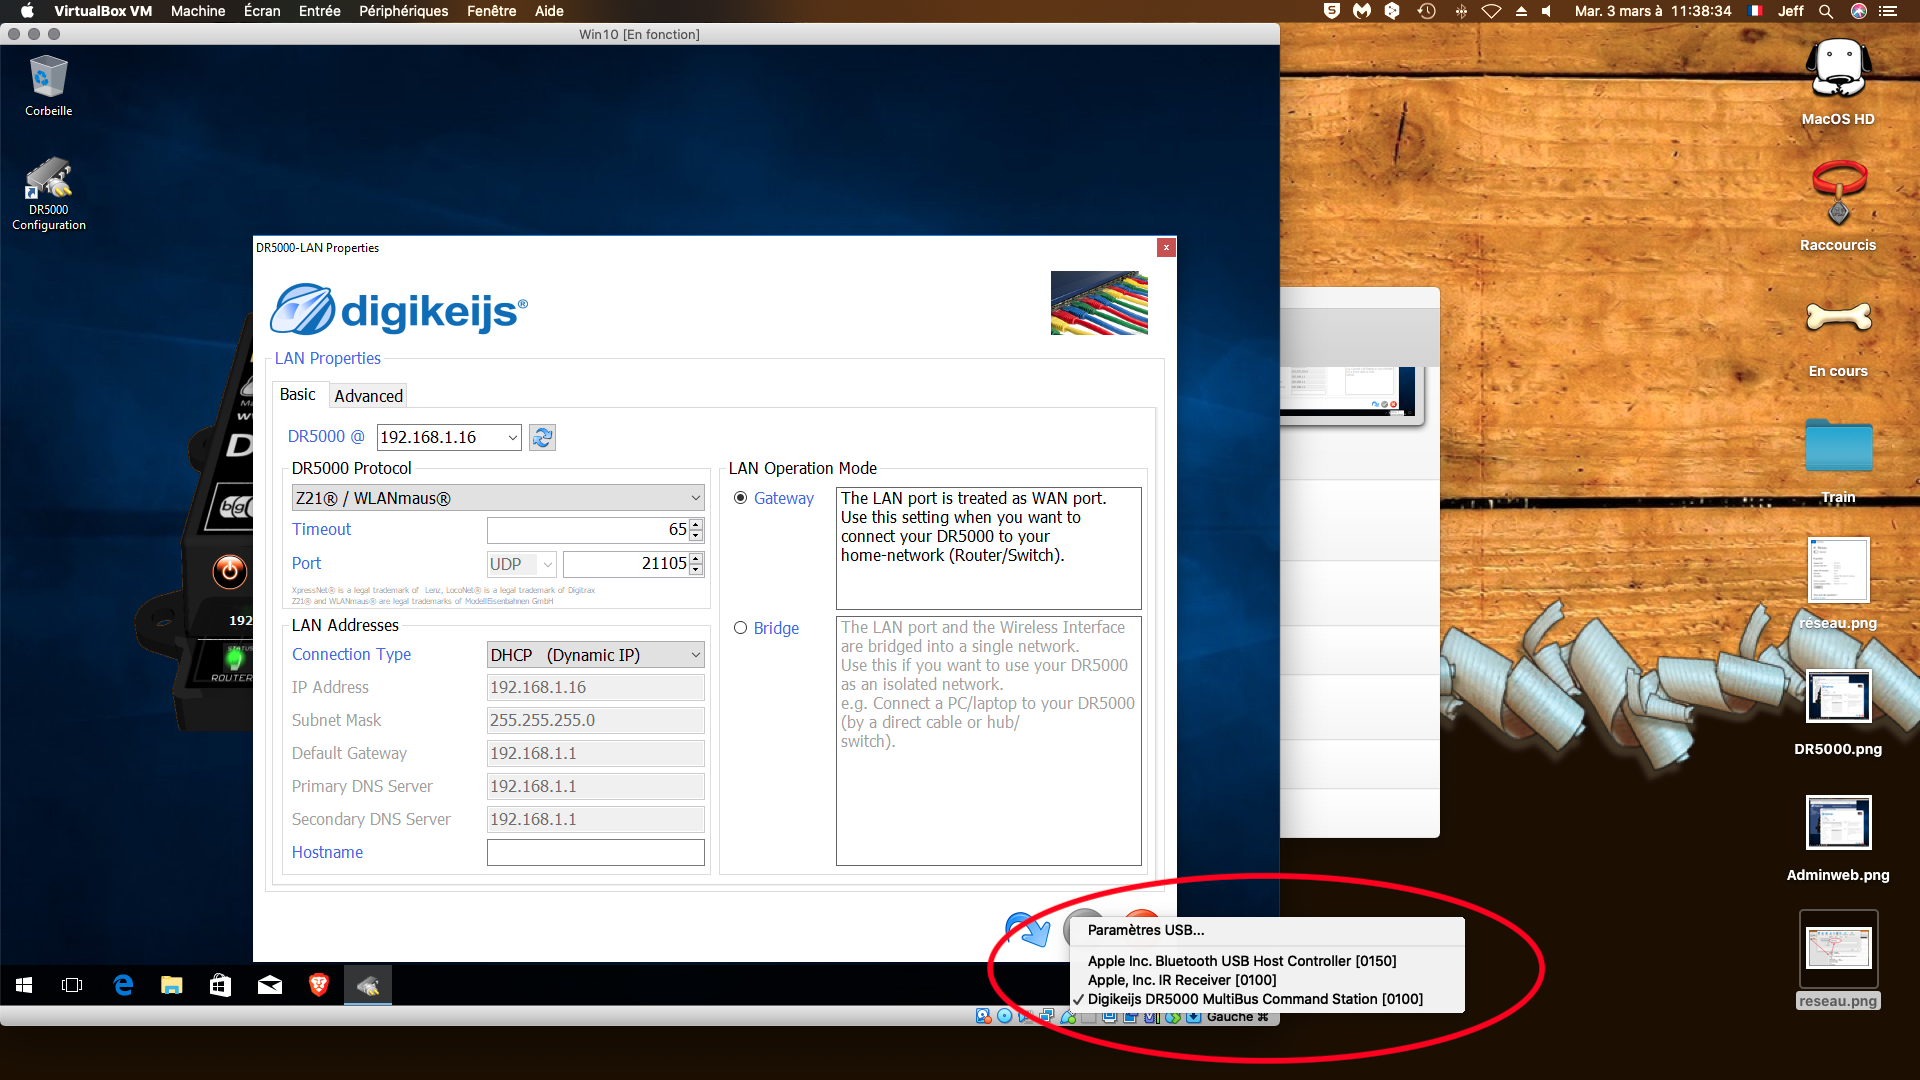Image resolution: width=1920 pixels, height=1080 pixels.
Task: Click the Hostname input field
Action: click(x=595, y=852)
